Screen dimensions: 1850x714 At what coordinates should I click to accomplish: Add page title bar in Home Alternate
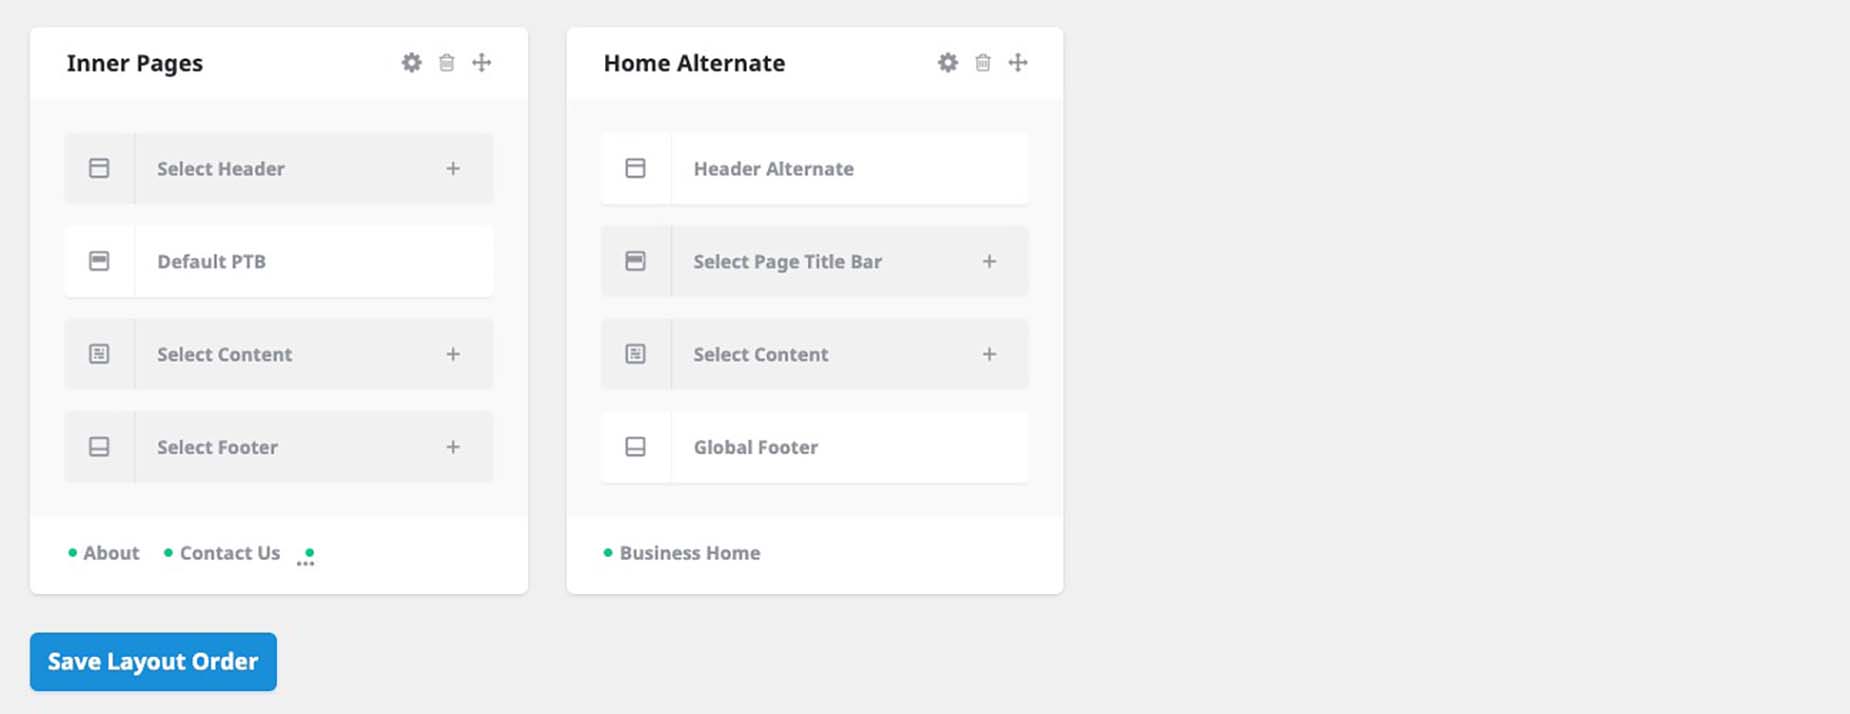(x=989, y=262)
